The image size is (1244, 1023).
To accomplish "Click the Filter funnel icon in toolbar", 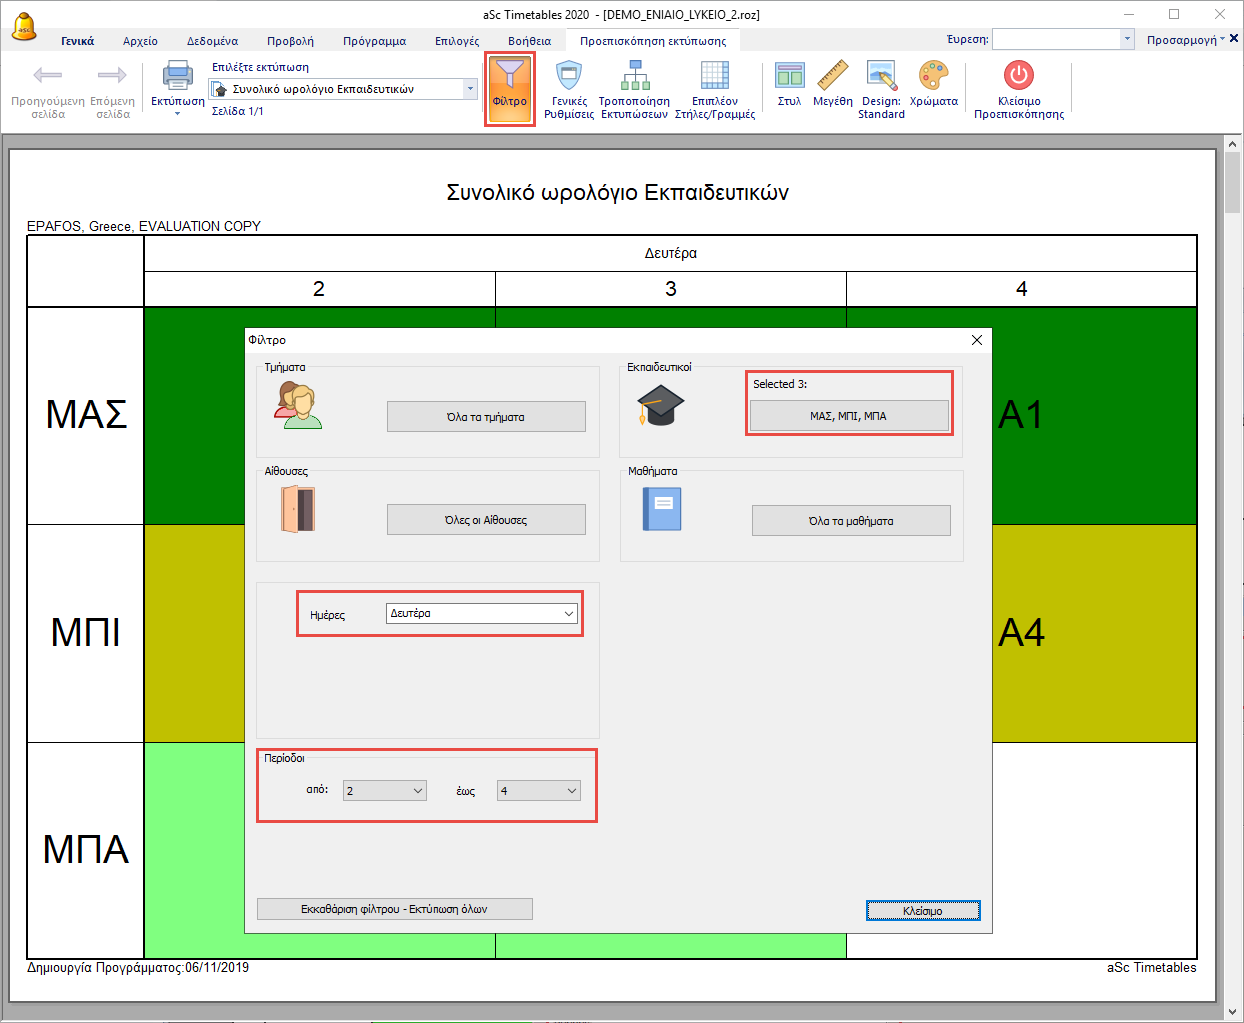I will 509,77.
